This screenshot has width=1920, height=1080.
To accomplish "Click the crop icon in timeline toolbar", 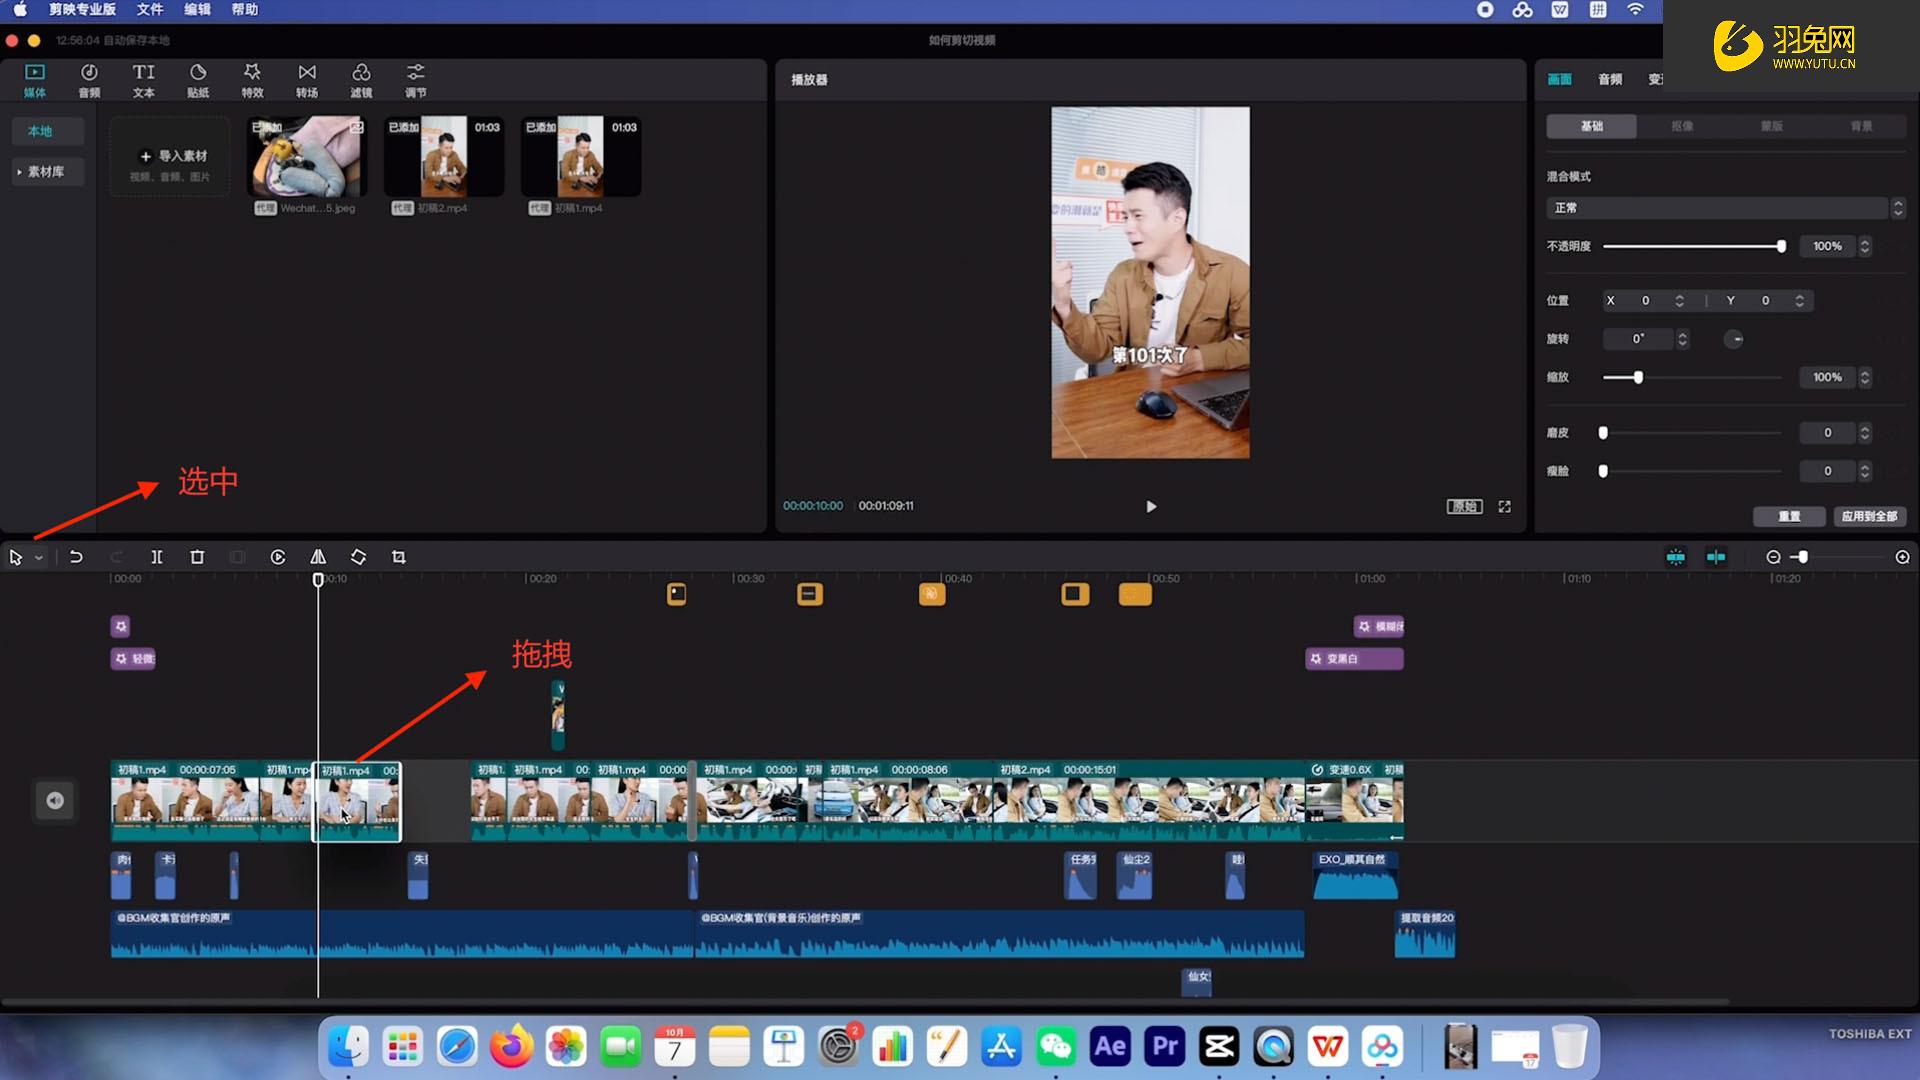I will point(399,557).
